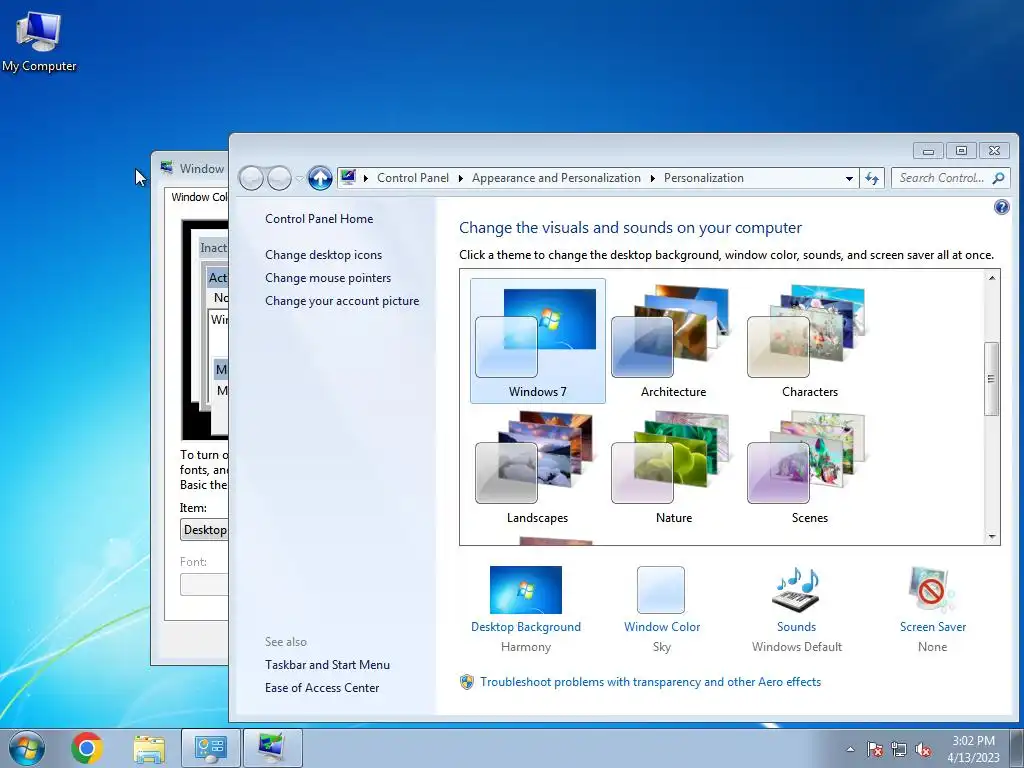Switch to the Window Color taskbar button
1024x768 pixels.
point(272,748)
